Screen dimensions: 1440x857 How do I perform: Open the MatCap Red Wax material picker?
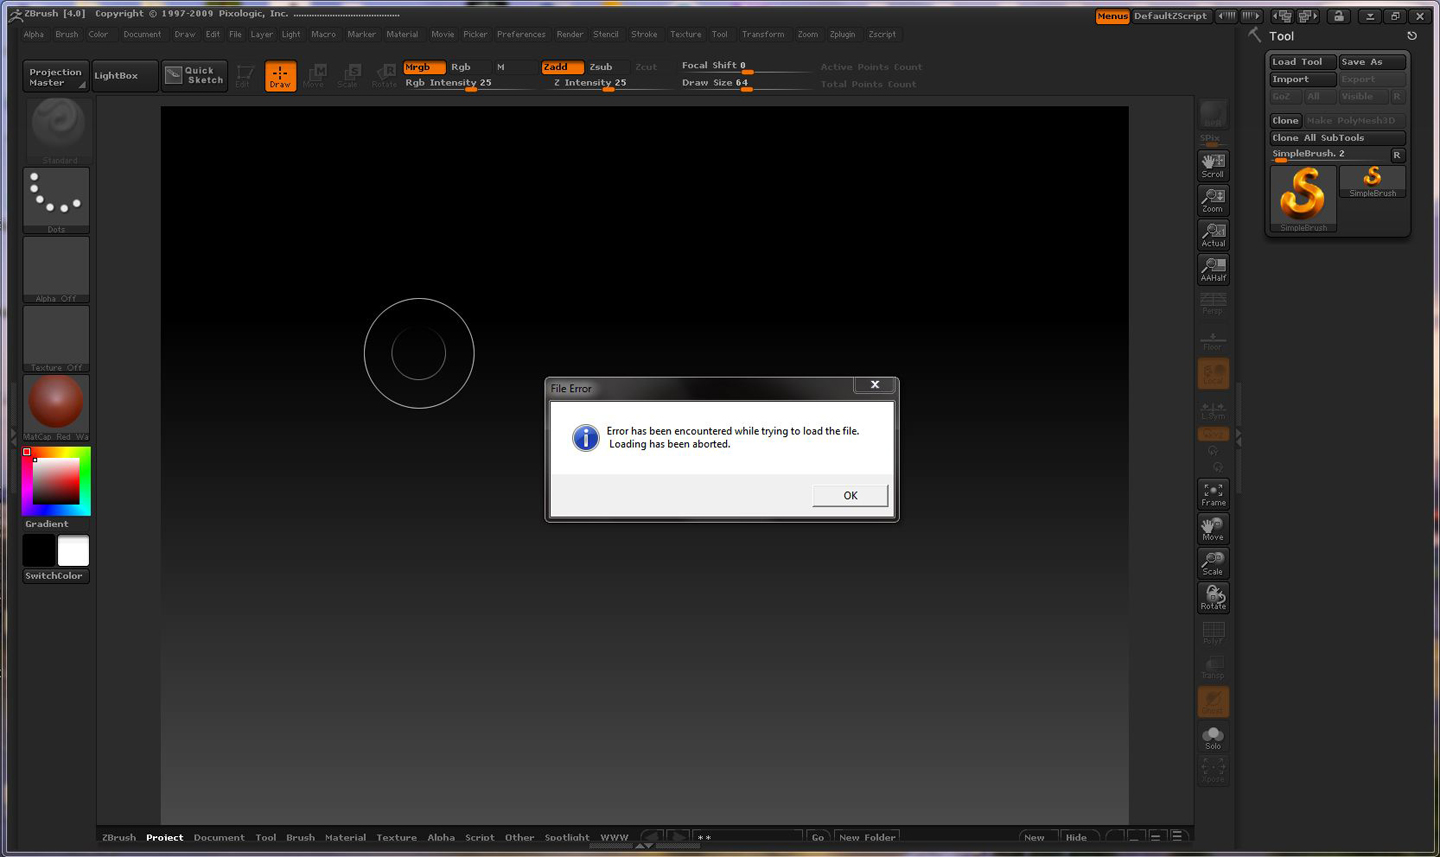[x=56, y=404]
